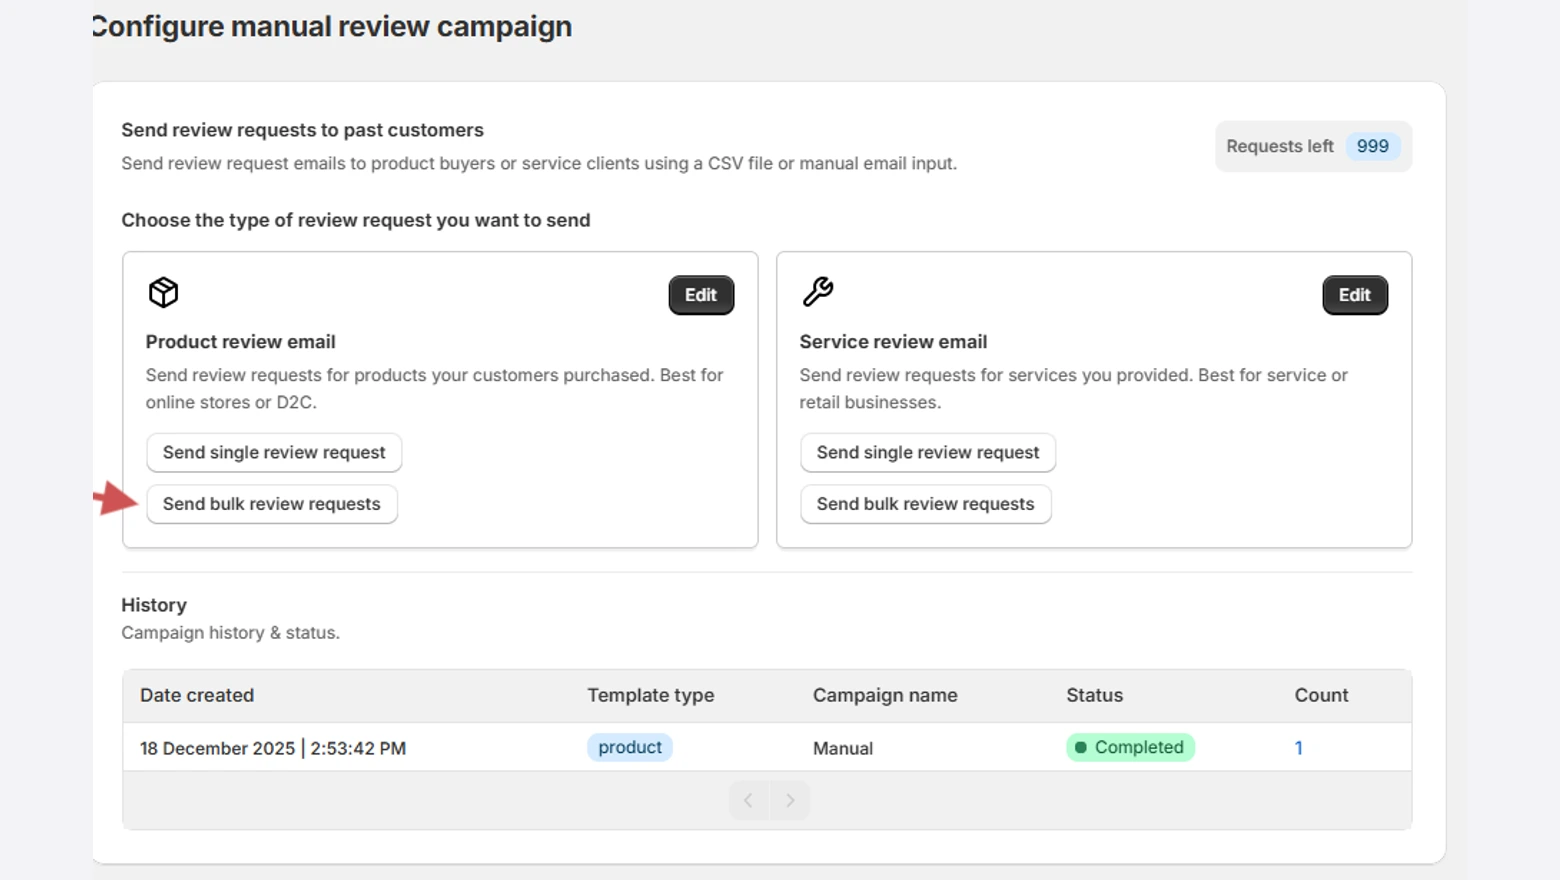The height and width of the screenshot is (880, 1560).
Task: Click the "Status" column header
Action: pyautogui.click(x=1095, y=695)
